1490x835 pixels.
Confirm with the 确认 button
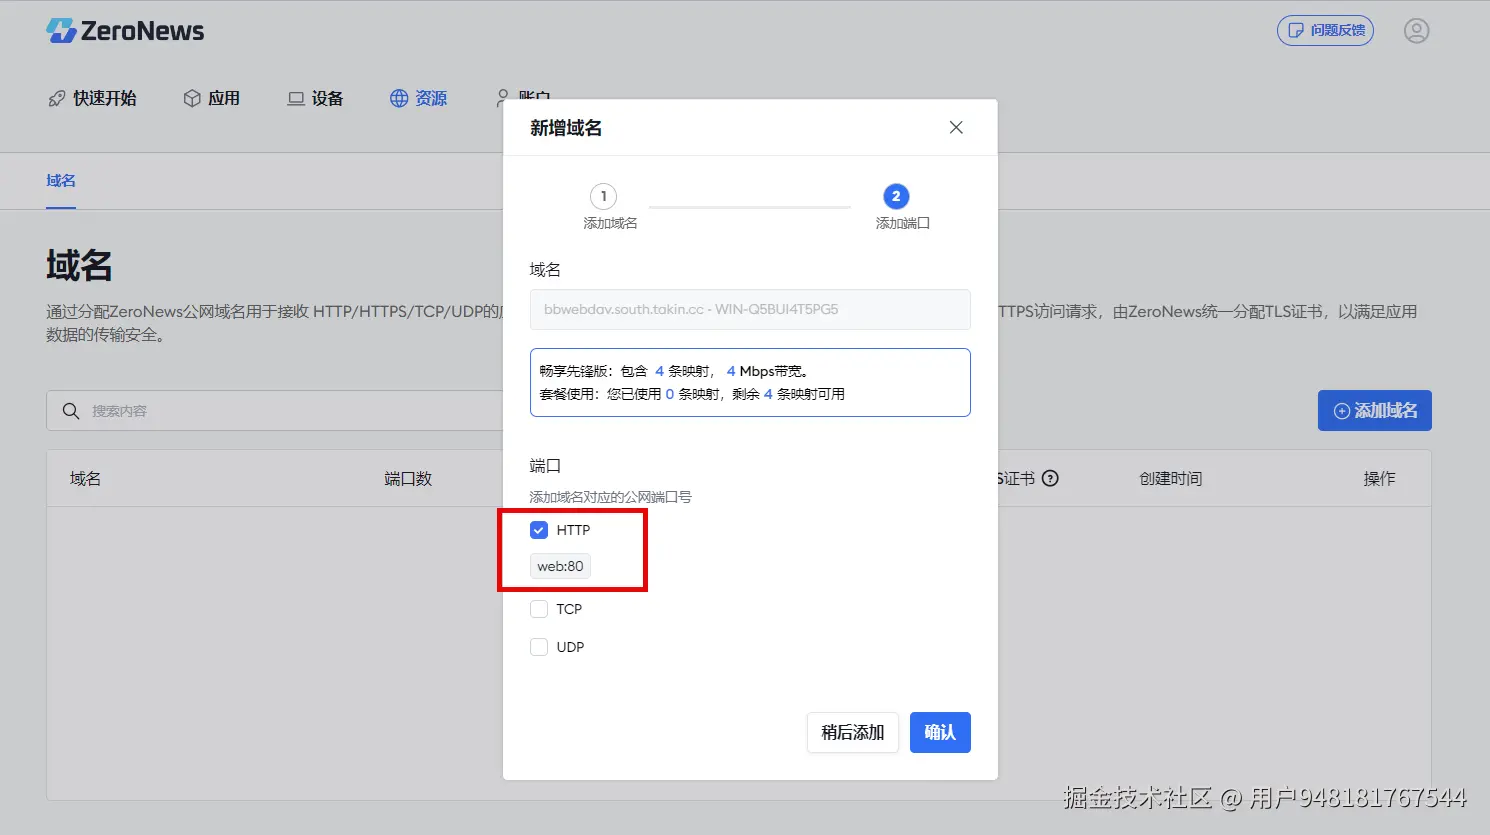940,733
